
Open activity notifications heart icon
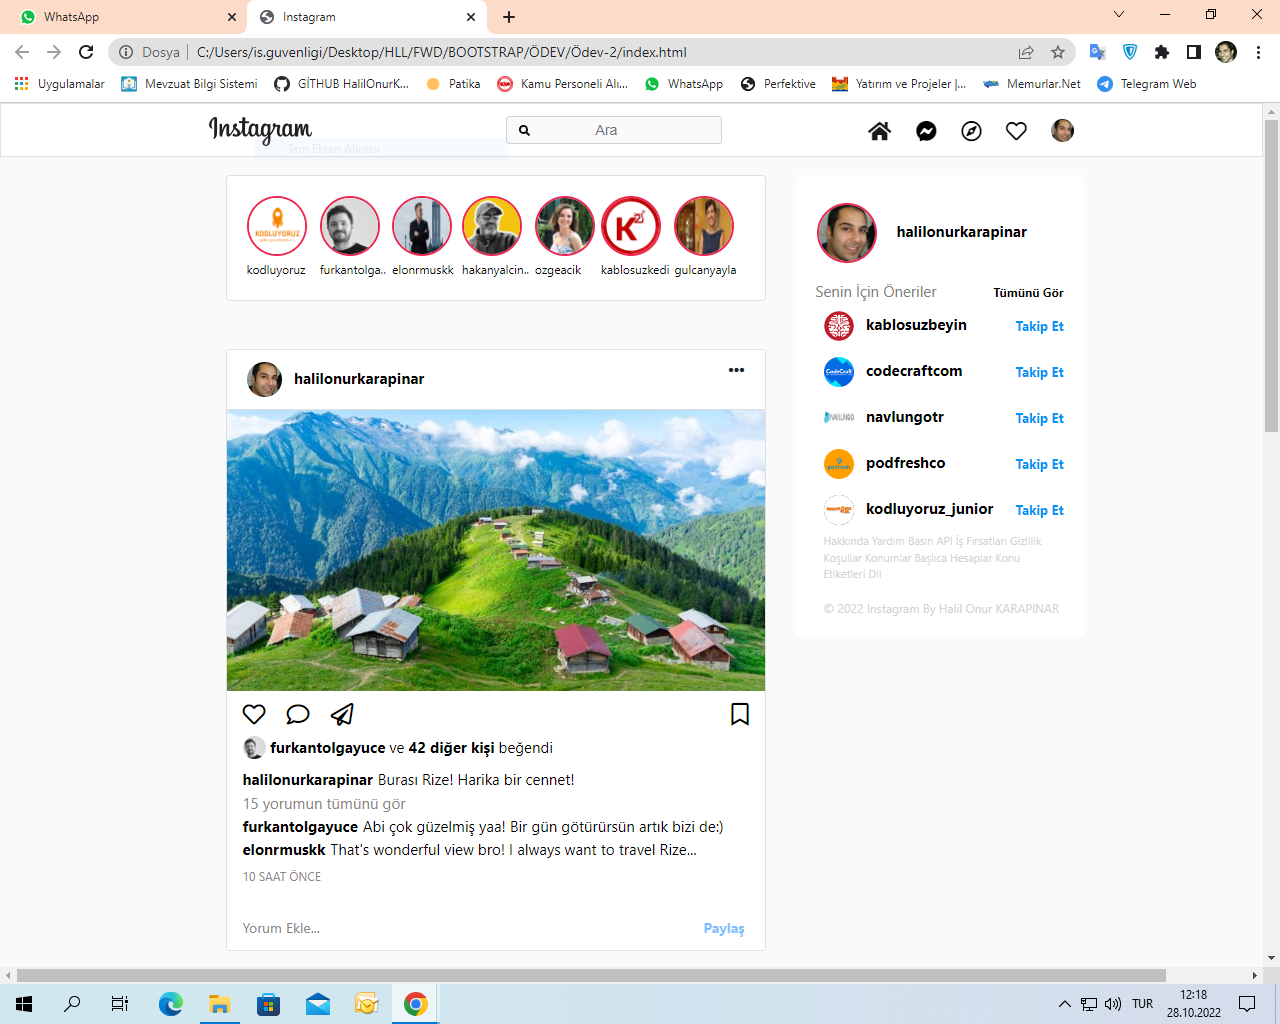[x=1017, y=130]
